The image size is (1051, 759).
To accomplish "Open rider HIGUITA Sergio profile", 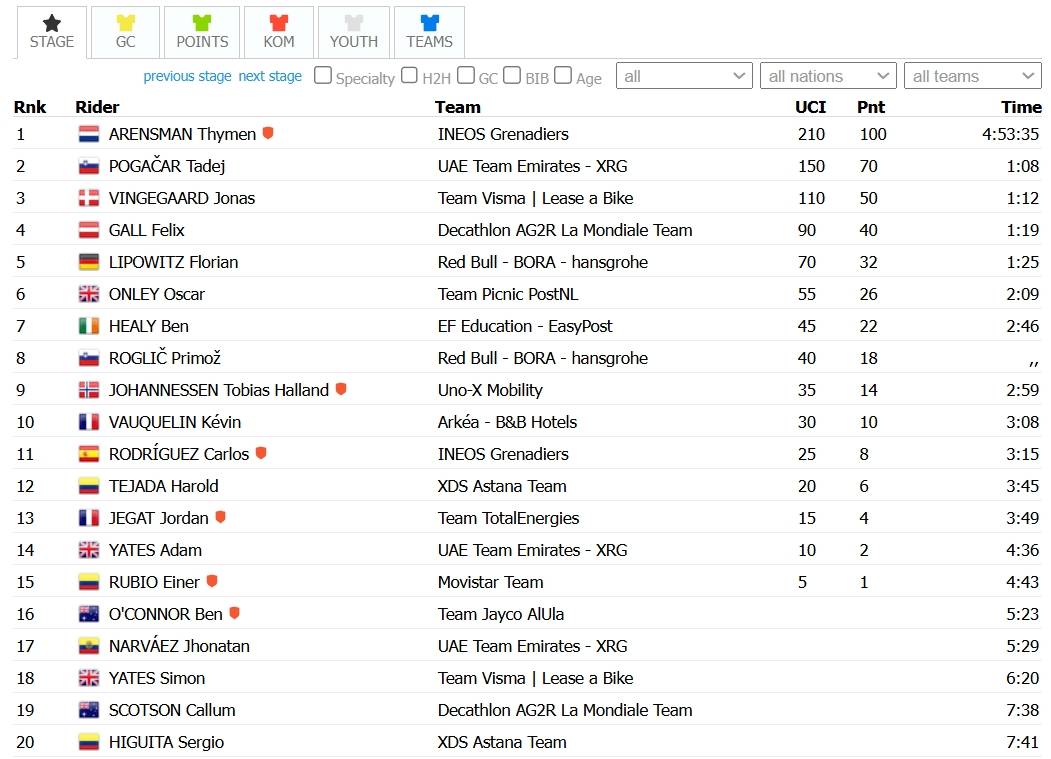I will point(166,742).
